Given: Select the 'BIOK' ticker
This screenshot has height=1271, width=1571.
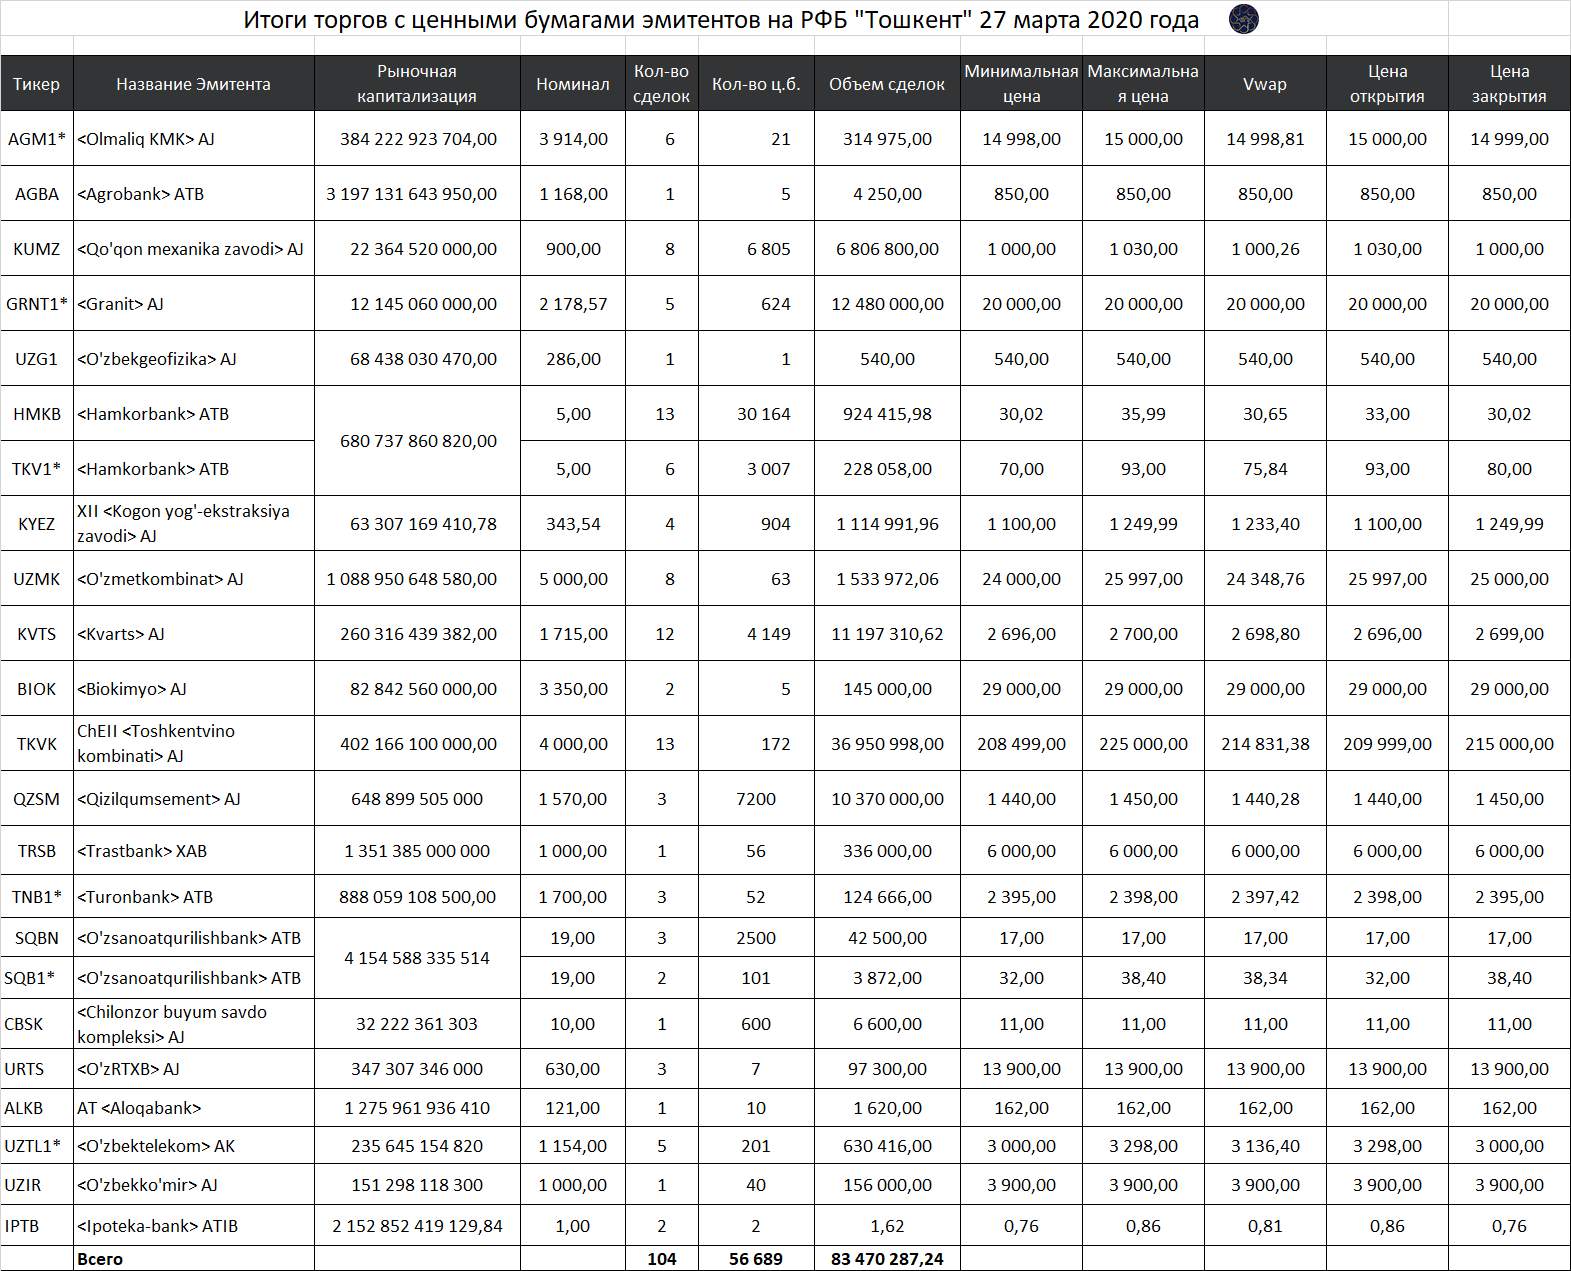Looking at the screenshot, I should pyautogui.click(x=37, y=689).
